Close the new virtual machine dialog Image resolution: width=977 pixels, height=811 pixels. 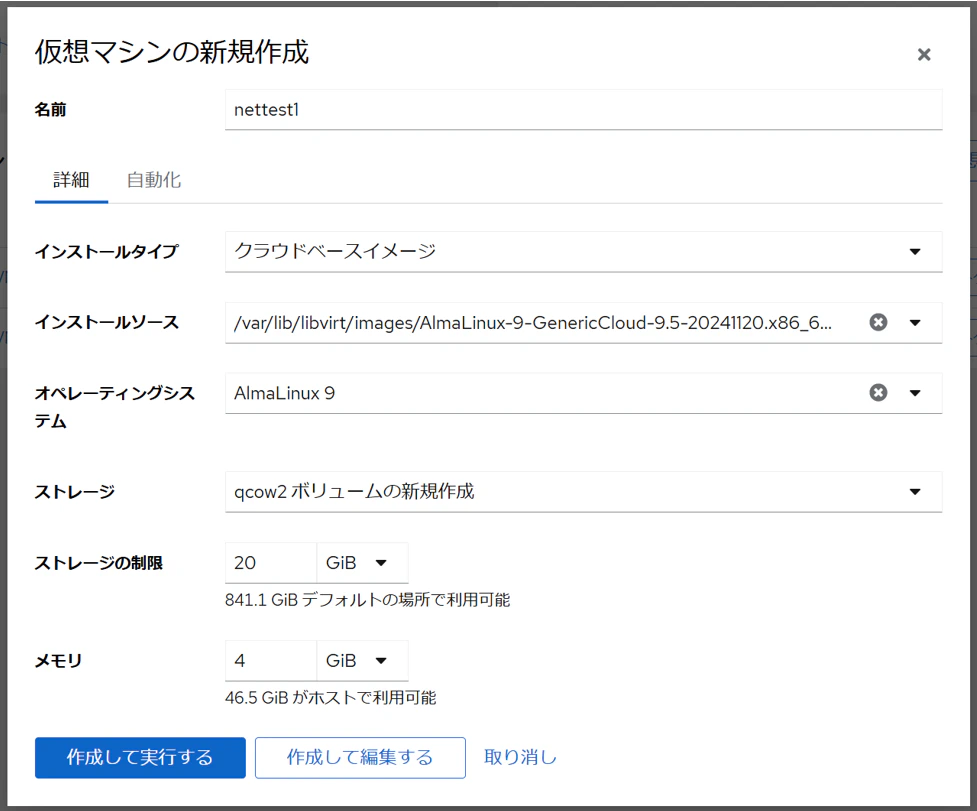coord(923,55)
